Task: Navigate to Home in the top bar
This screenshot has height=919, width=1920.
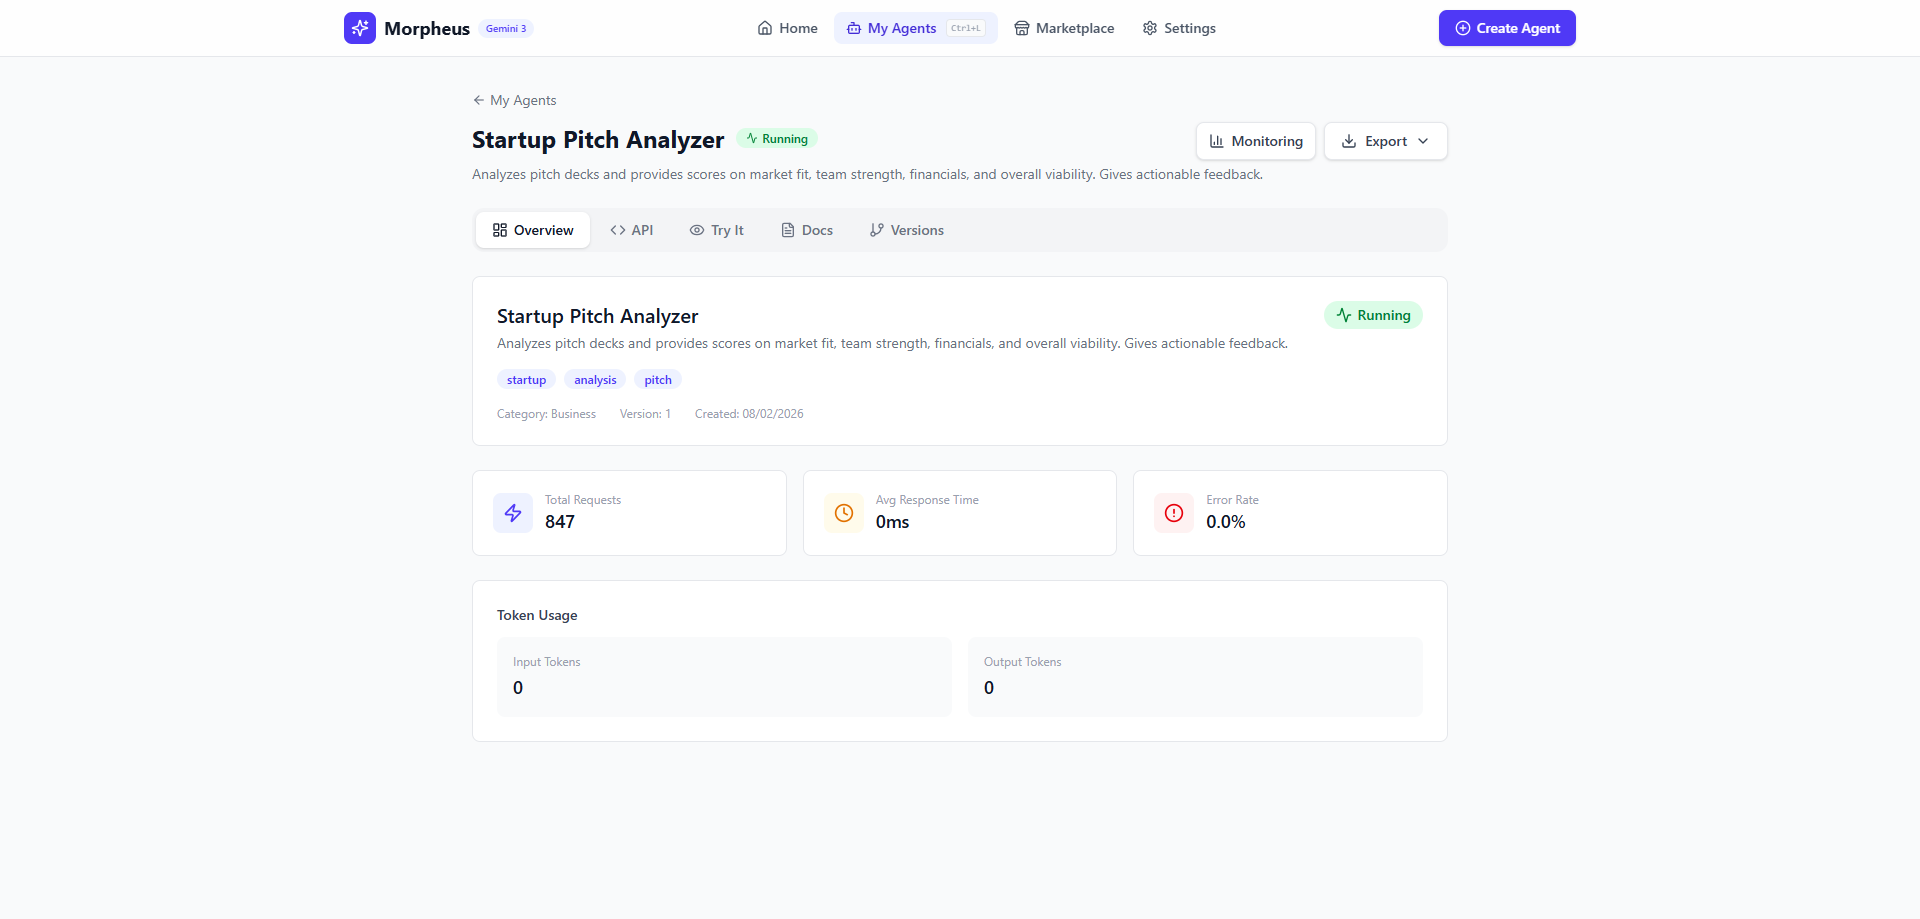Action: click(x=788, y=28)
